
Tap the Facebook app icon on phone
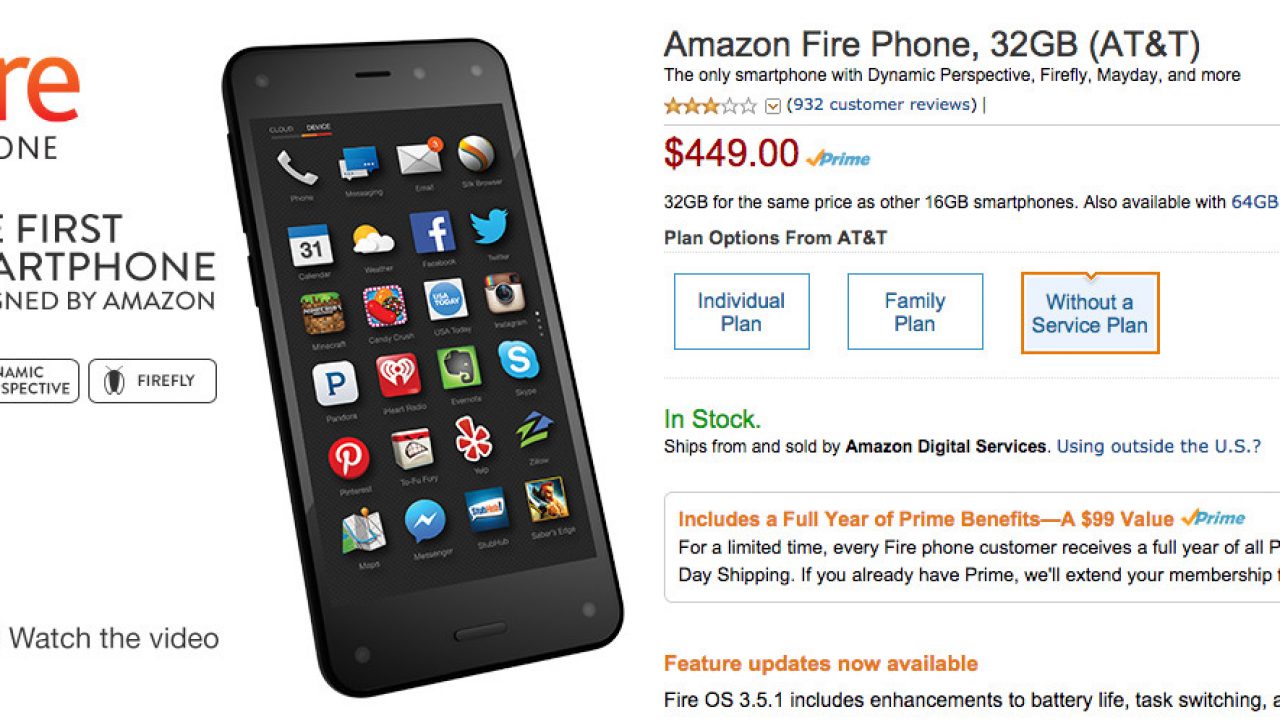click(x=433, y=232)
